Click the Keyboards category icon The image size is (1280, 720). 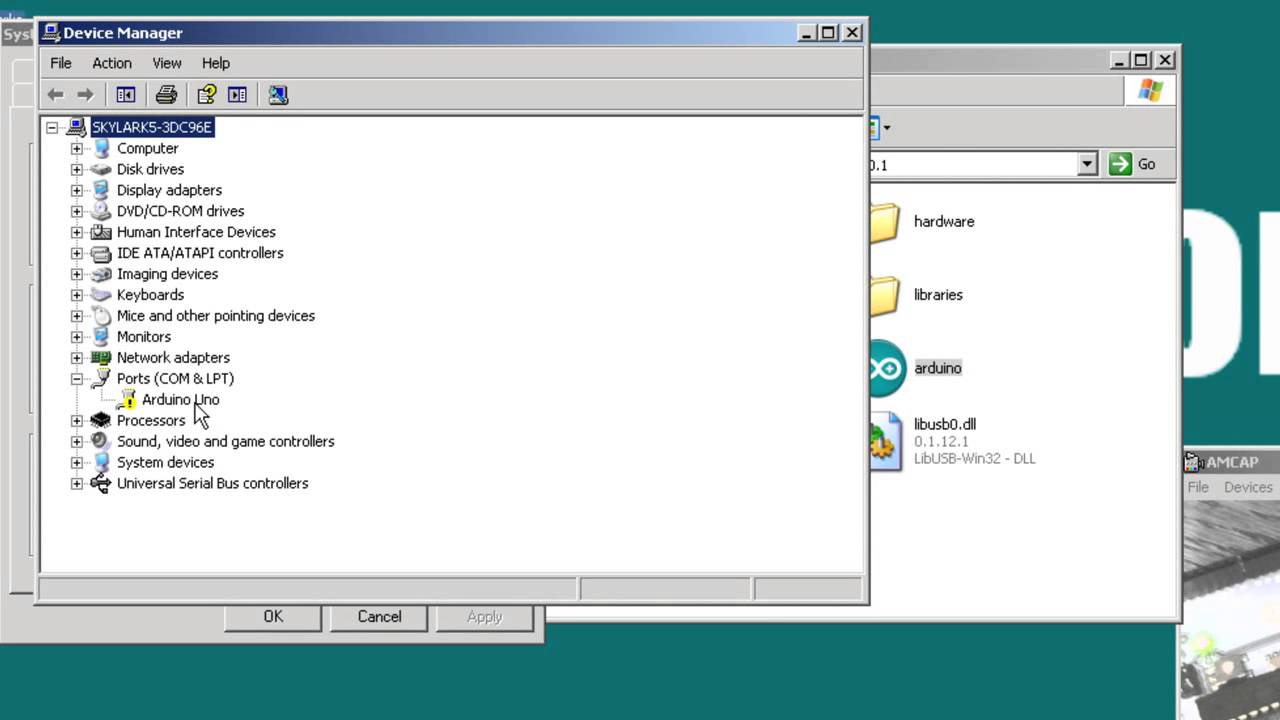(x=101, y=295)
